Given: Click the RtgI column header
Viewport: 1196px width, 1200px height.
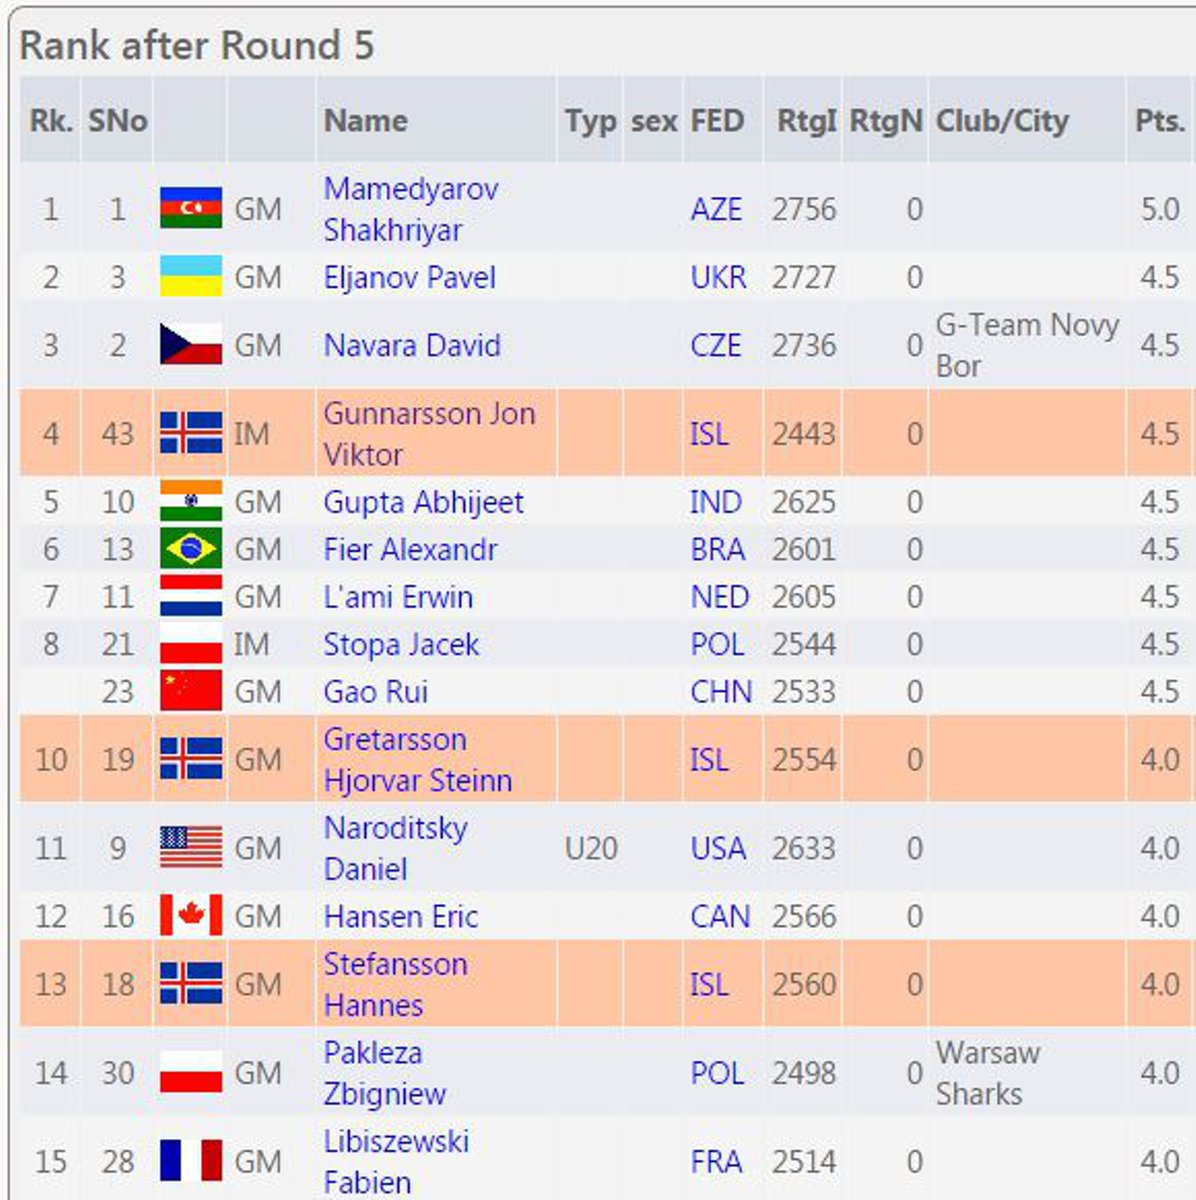Looking at the screenshot, I should (x=806, y=121).
